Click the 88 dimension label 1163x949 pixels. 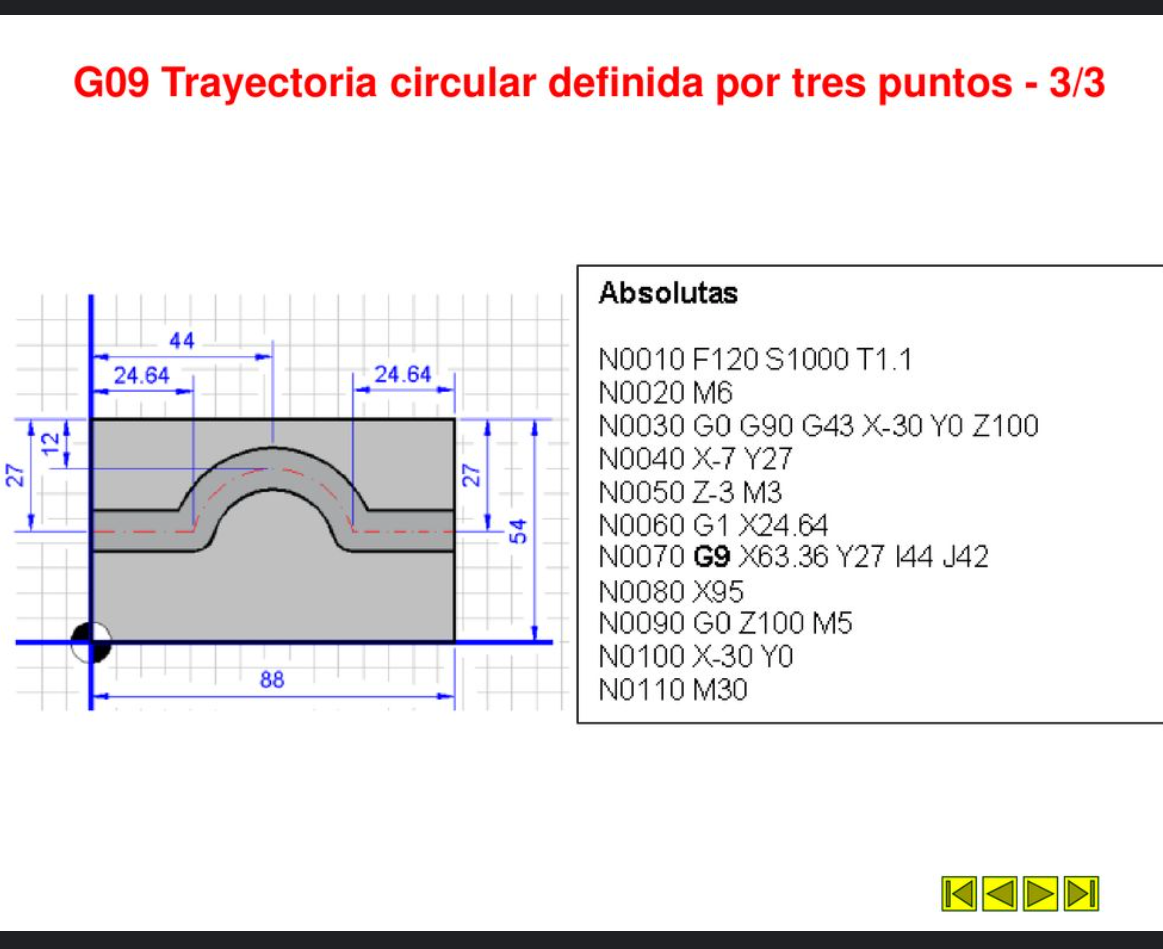272,680
